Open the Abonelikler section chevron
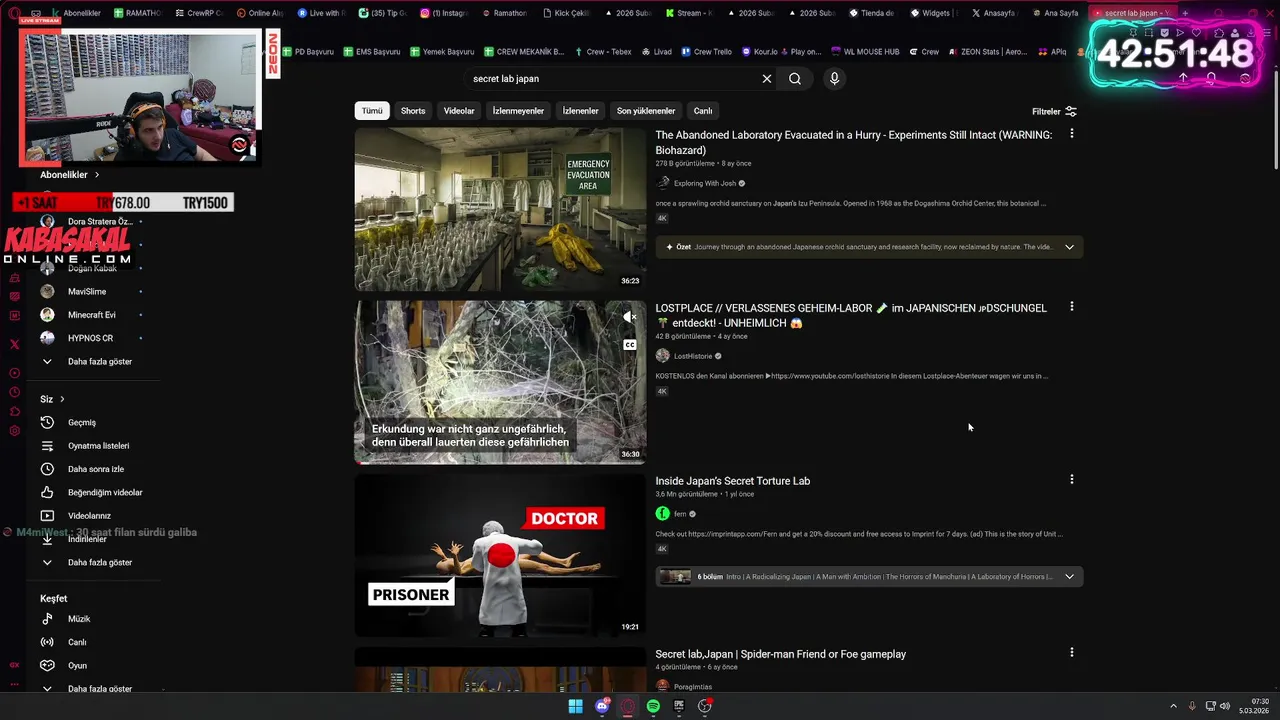Image resolution: width=1280 pixels, height=720 pixels. coord(97,175)
